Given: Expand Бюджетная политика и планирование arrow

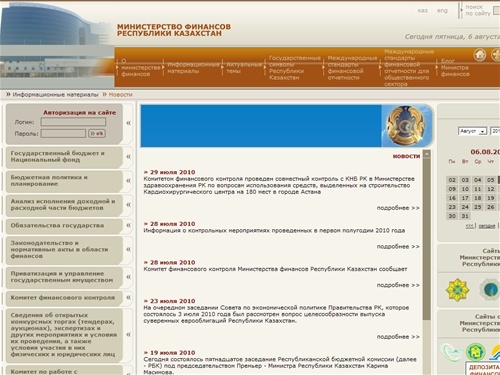Looking at the screenshot, I should tap(129, 180).
